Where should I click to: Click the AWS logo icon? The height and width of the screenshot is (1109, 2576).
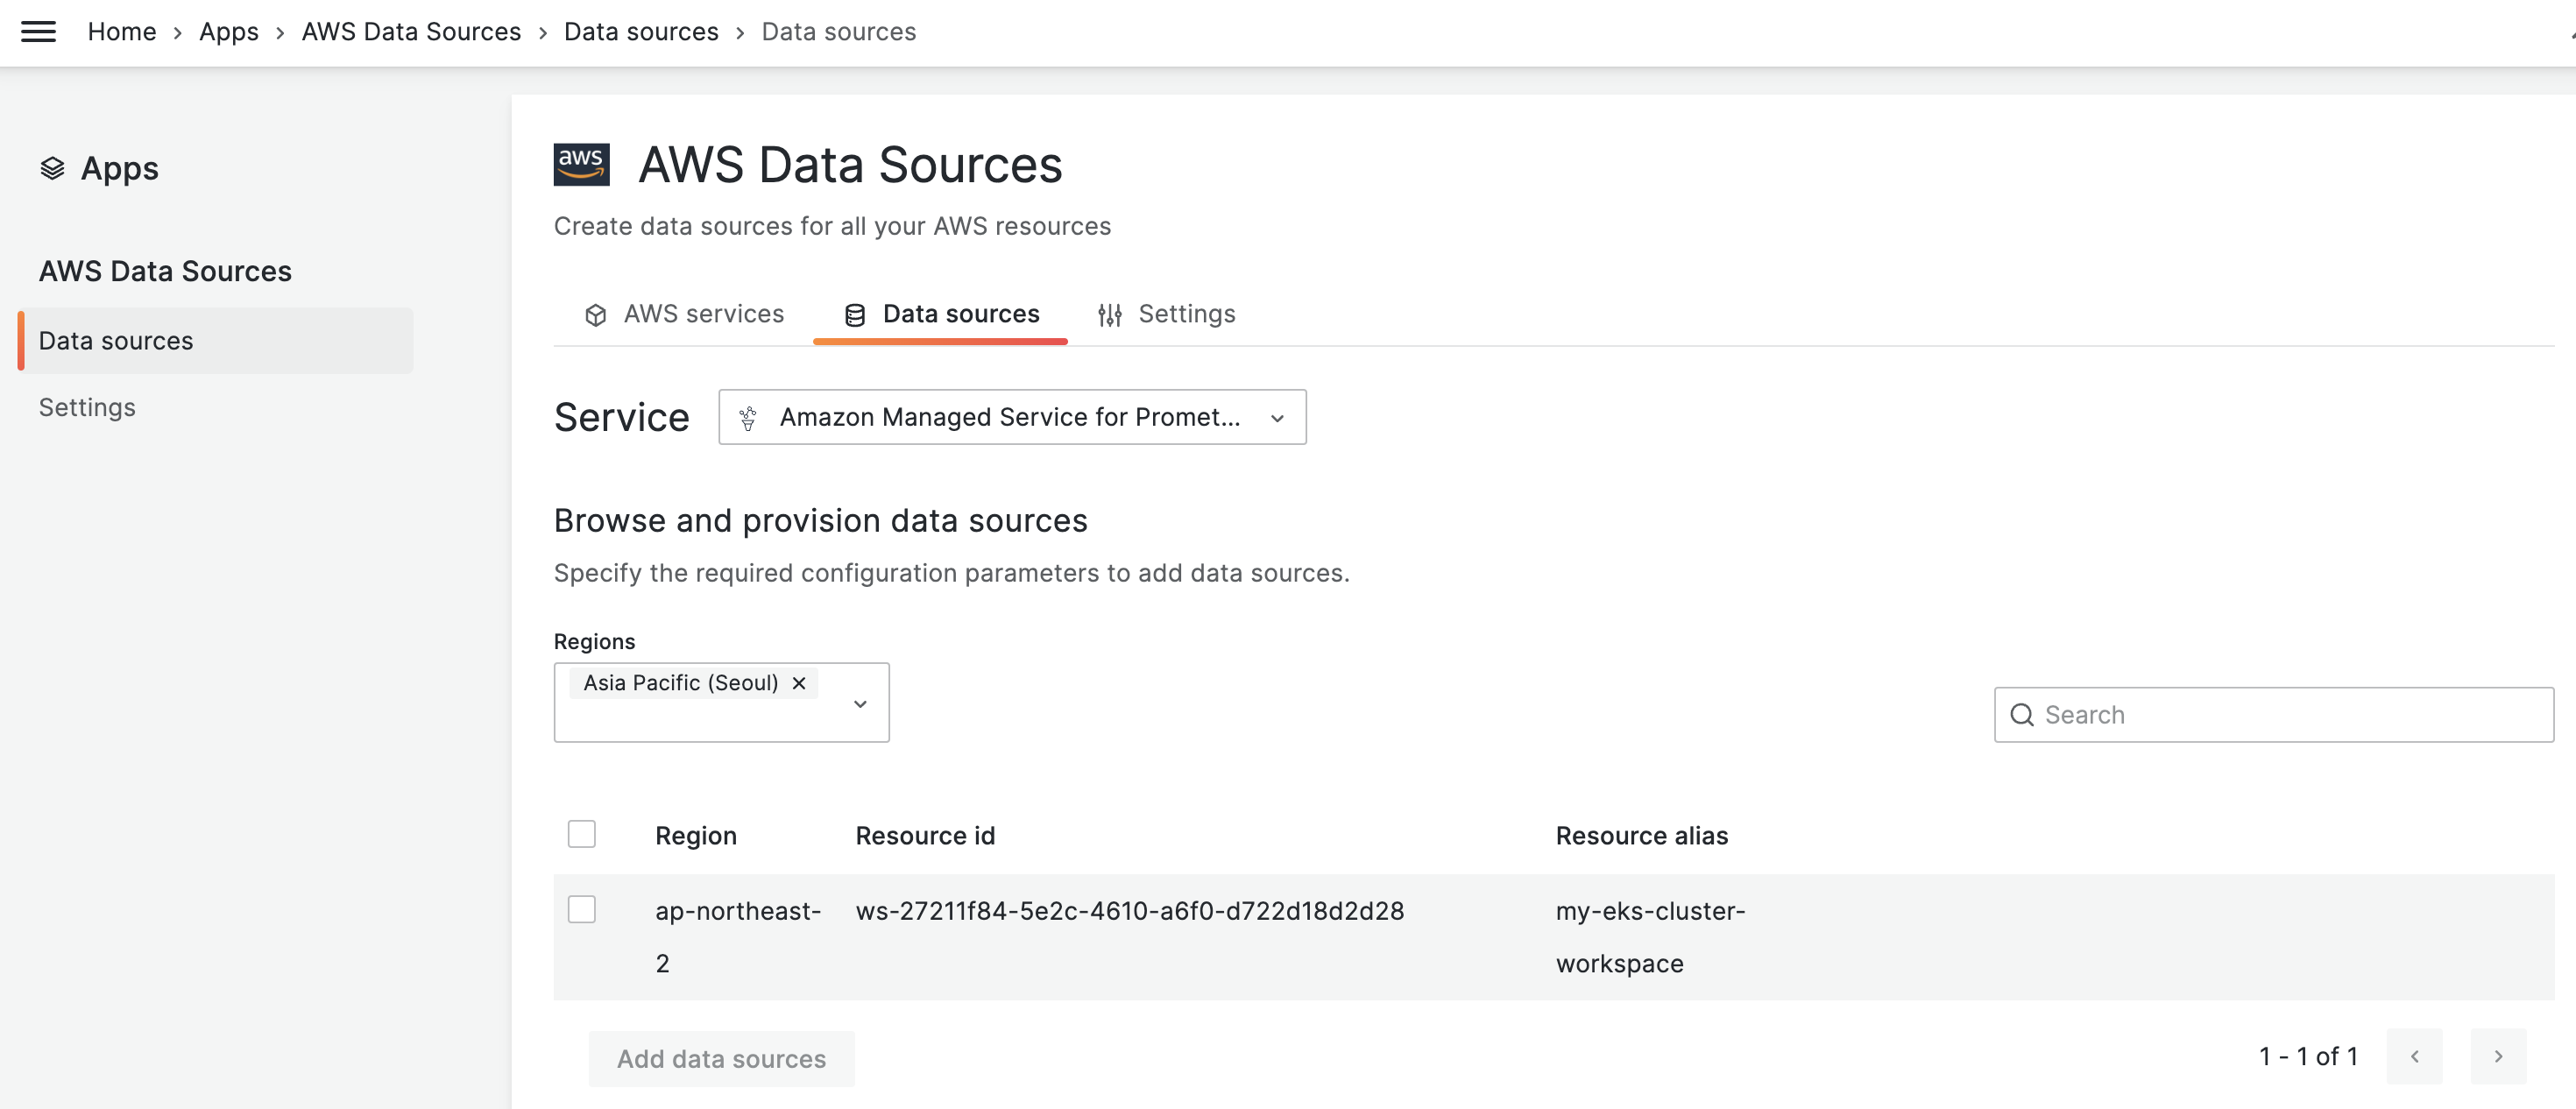pos(581,164)
